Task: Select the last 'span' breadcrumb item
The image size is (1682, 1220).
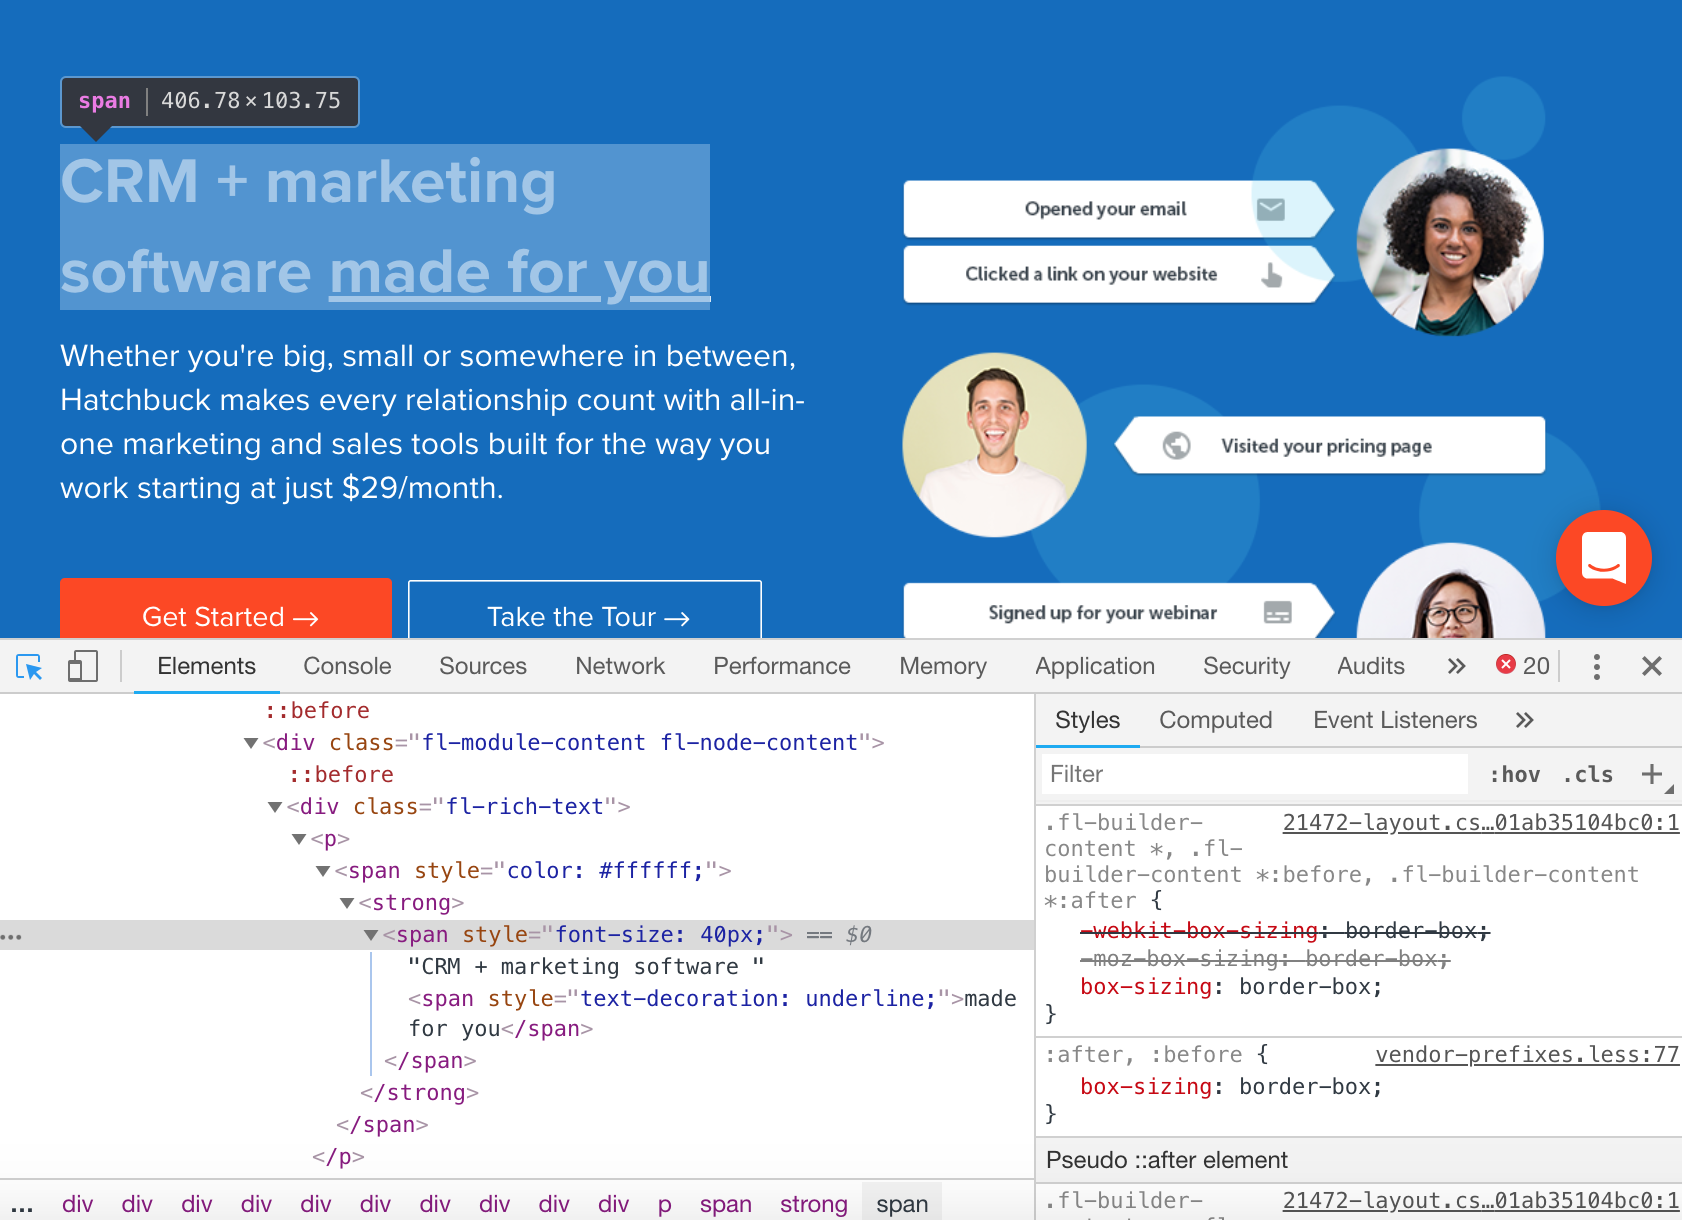Action: point(902,1204)
